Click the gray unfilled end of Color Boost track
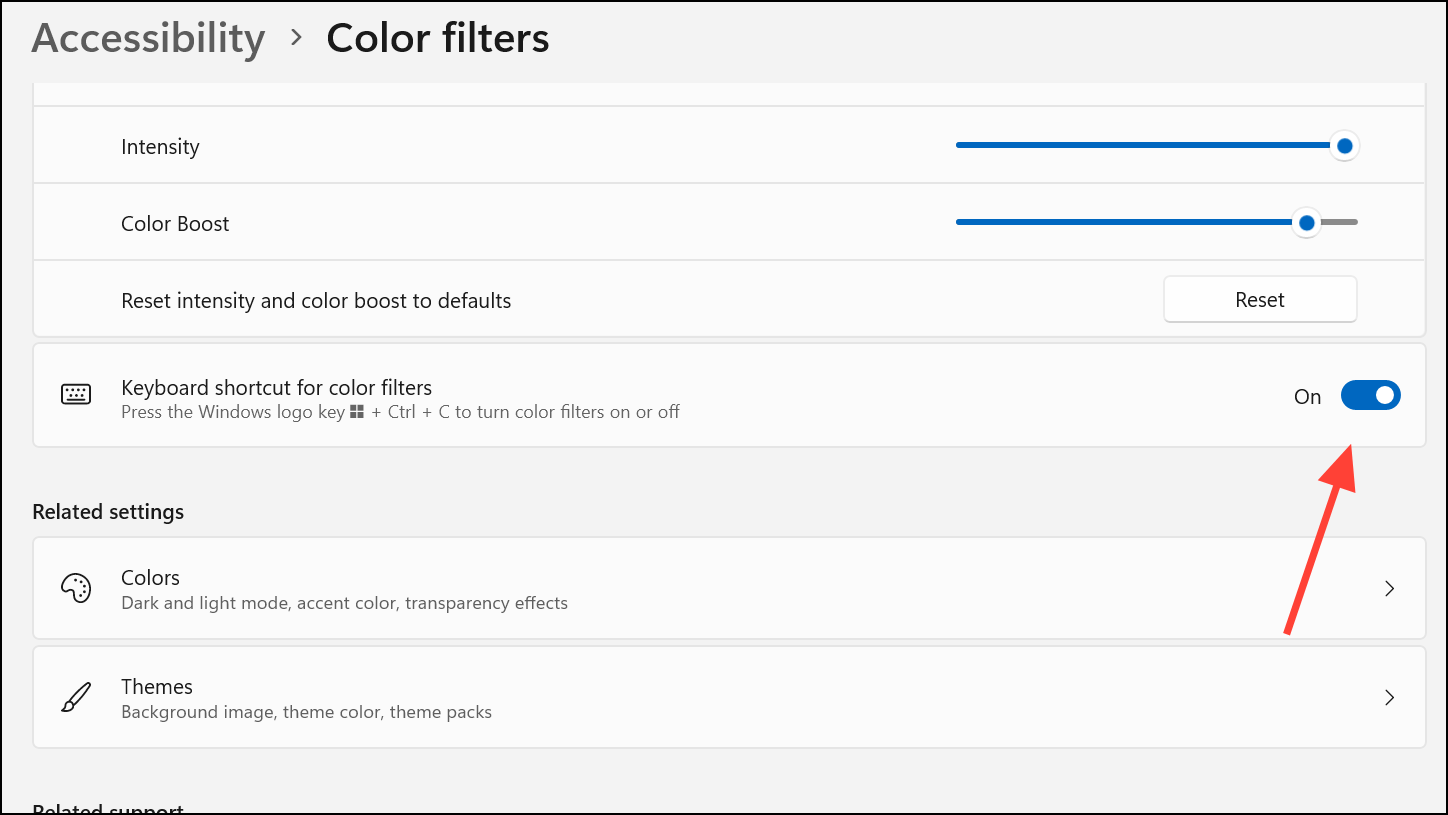1448x815 pixels. click(x=1342, y=222)
